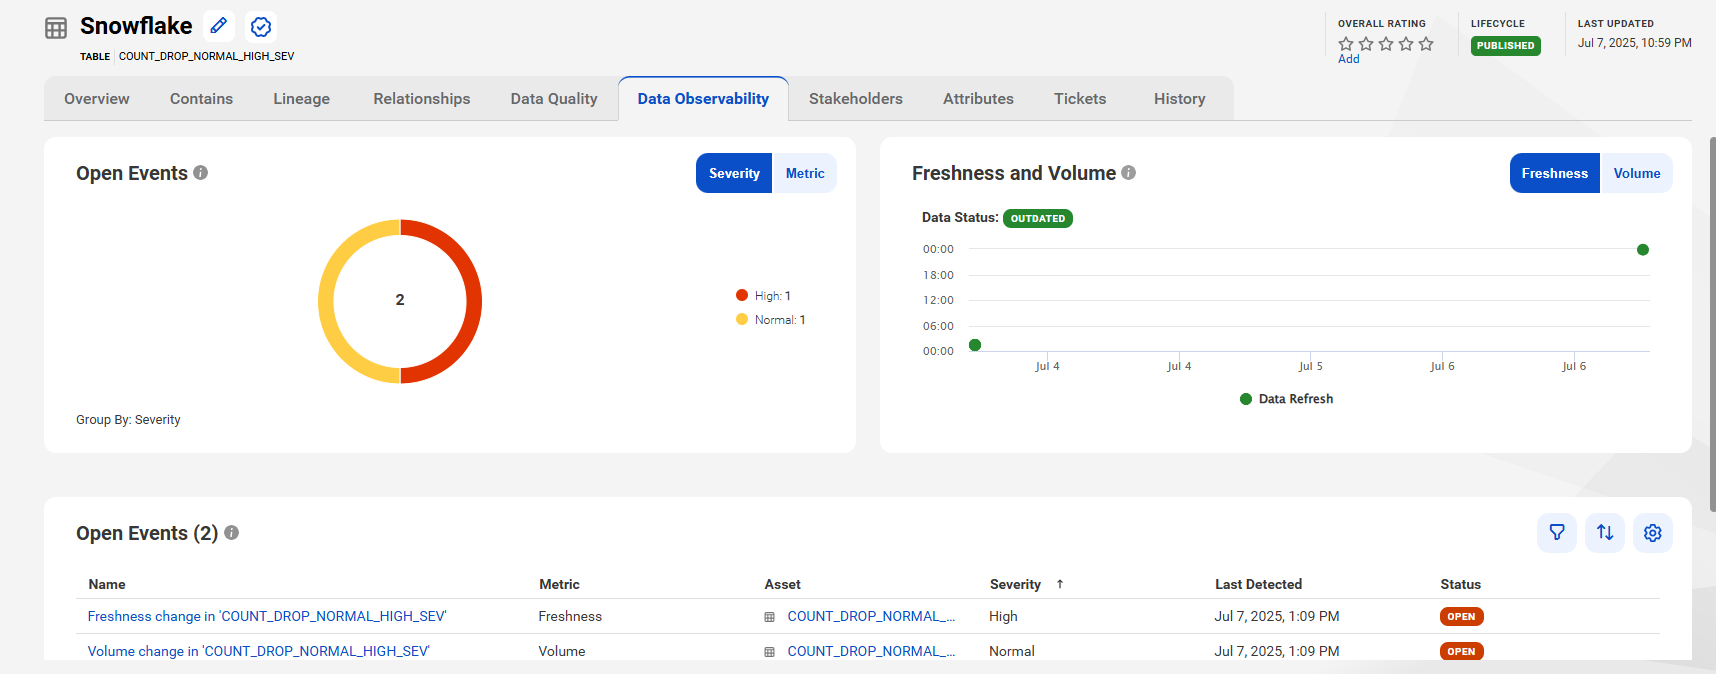Click the High: 1 legend entry
This screenshot has width=1716, height=674.
[x=764, y=296]
